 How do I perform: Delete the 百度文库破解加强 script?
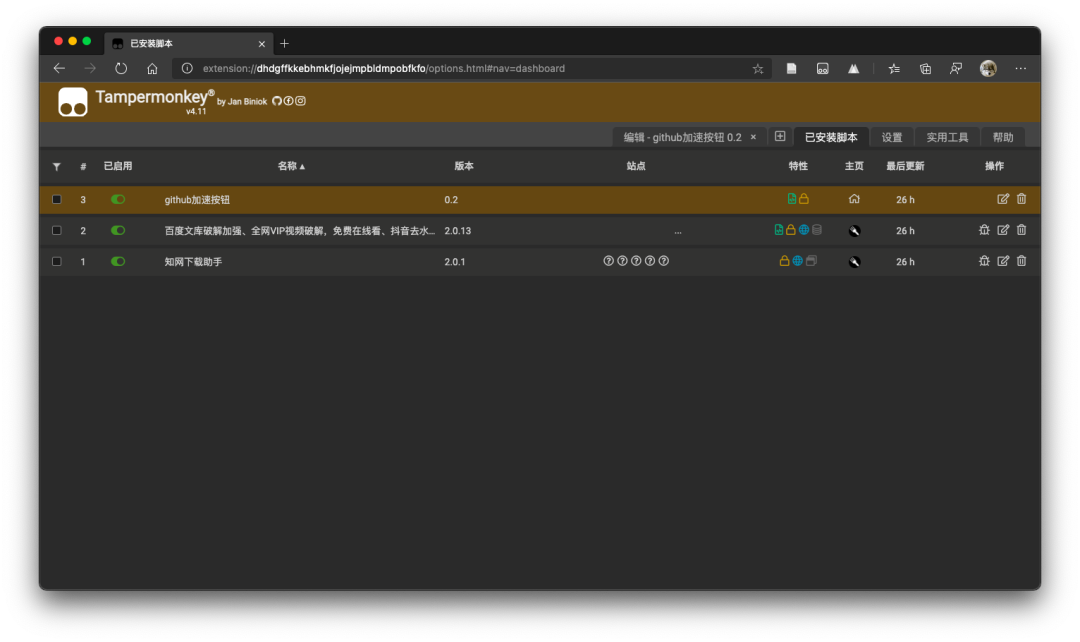click(1021, 230)
